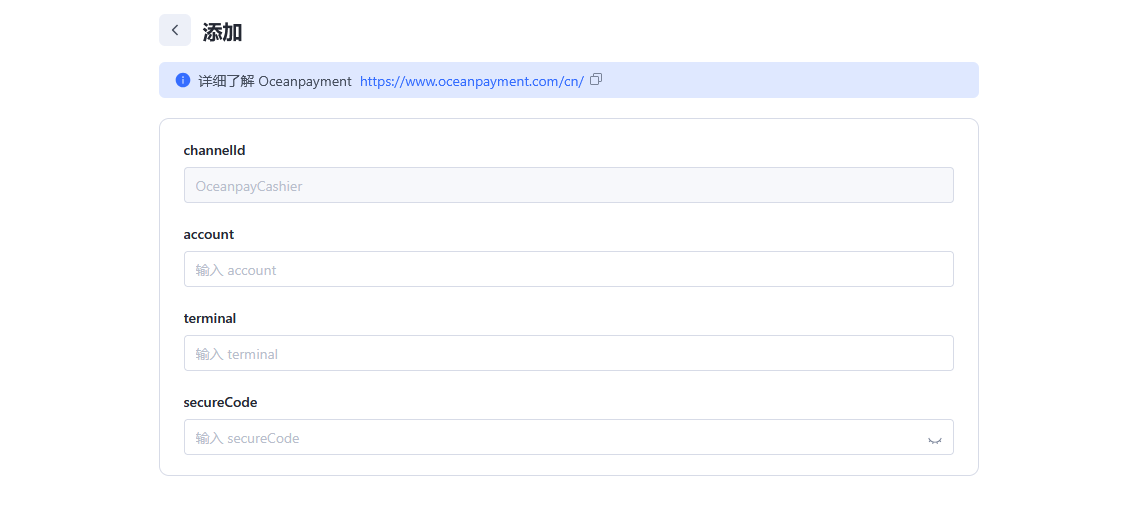Copy the Oceanpayment link with copy icon
1131x510 pixels.
(x=596, y=79)
